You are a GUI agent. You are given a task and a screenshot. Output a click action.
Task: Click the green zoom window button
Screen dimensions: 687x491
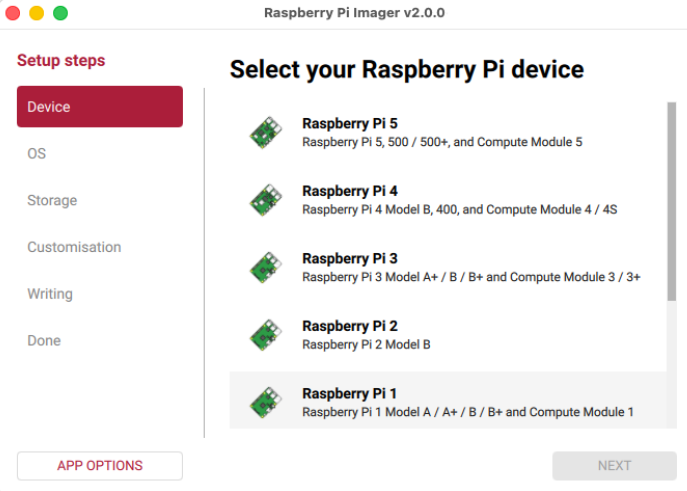click(60, 13)
